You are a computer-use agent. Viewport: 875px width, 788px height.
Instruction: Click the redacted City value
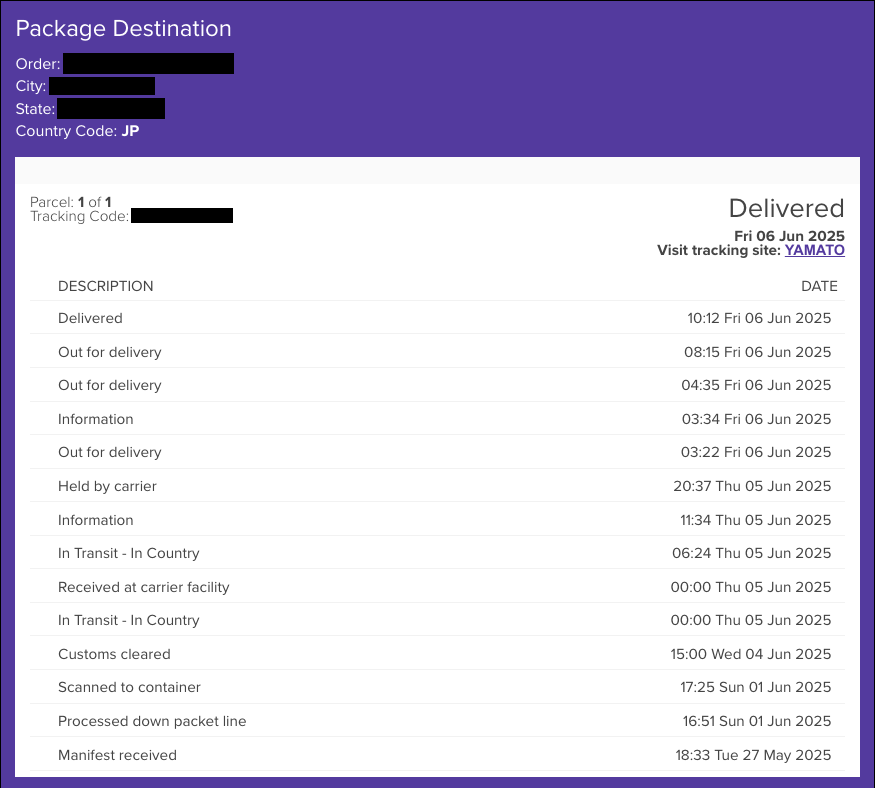[x=102, y=86]
